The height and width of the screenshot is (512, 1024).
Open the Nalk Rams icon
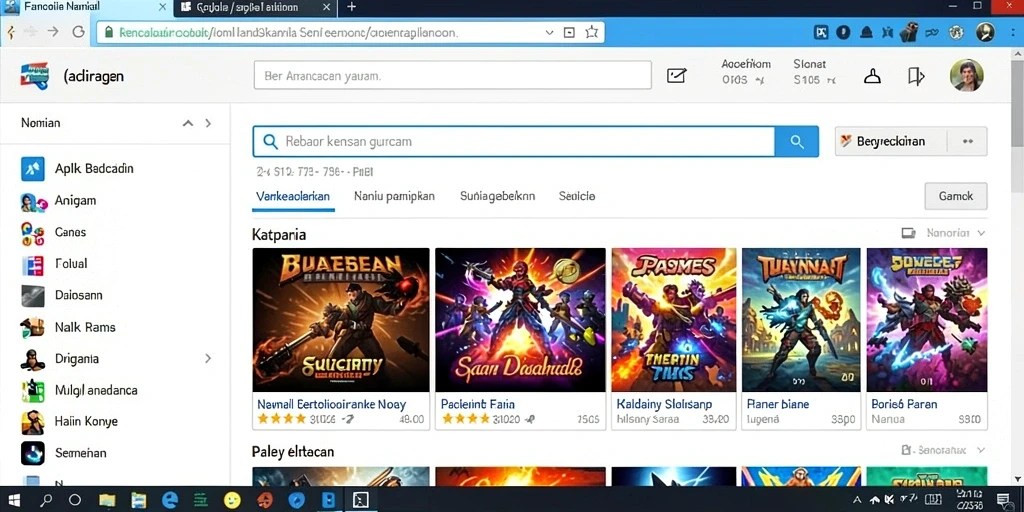click(33, 326)
